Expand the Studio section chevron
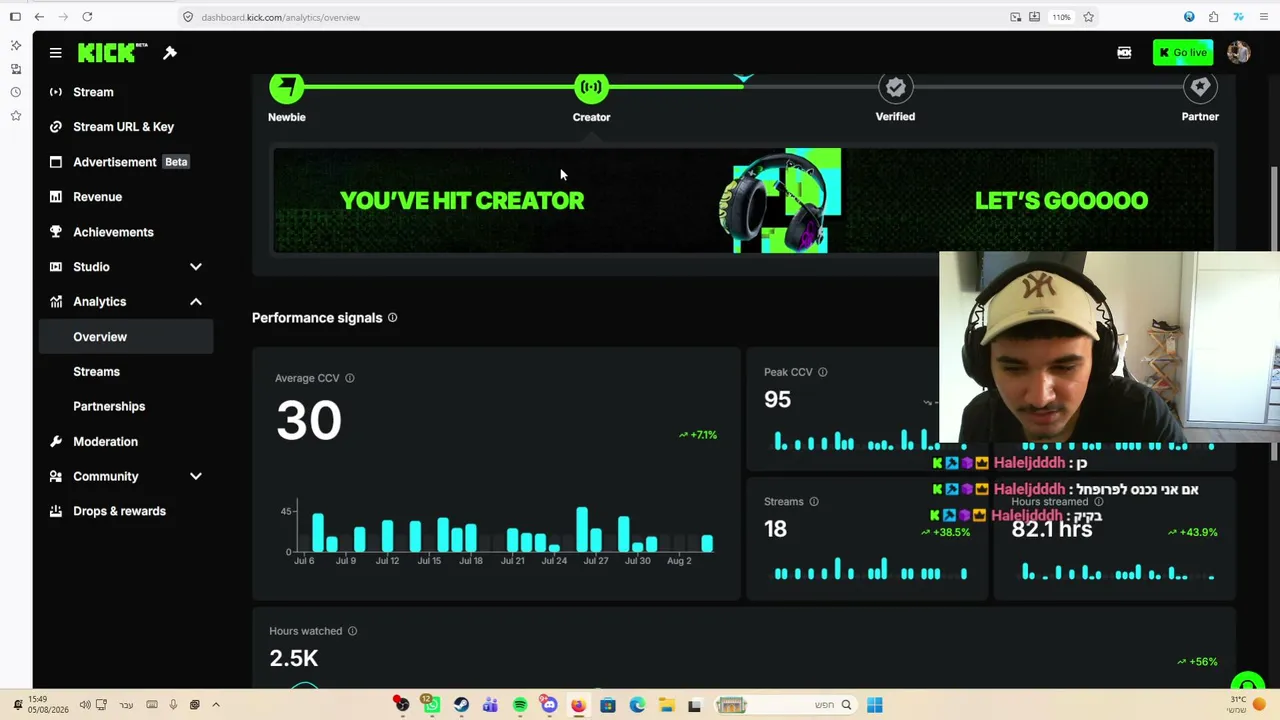This screenshot has width=1280, height=720. tap(196, 267)
